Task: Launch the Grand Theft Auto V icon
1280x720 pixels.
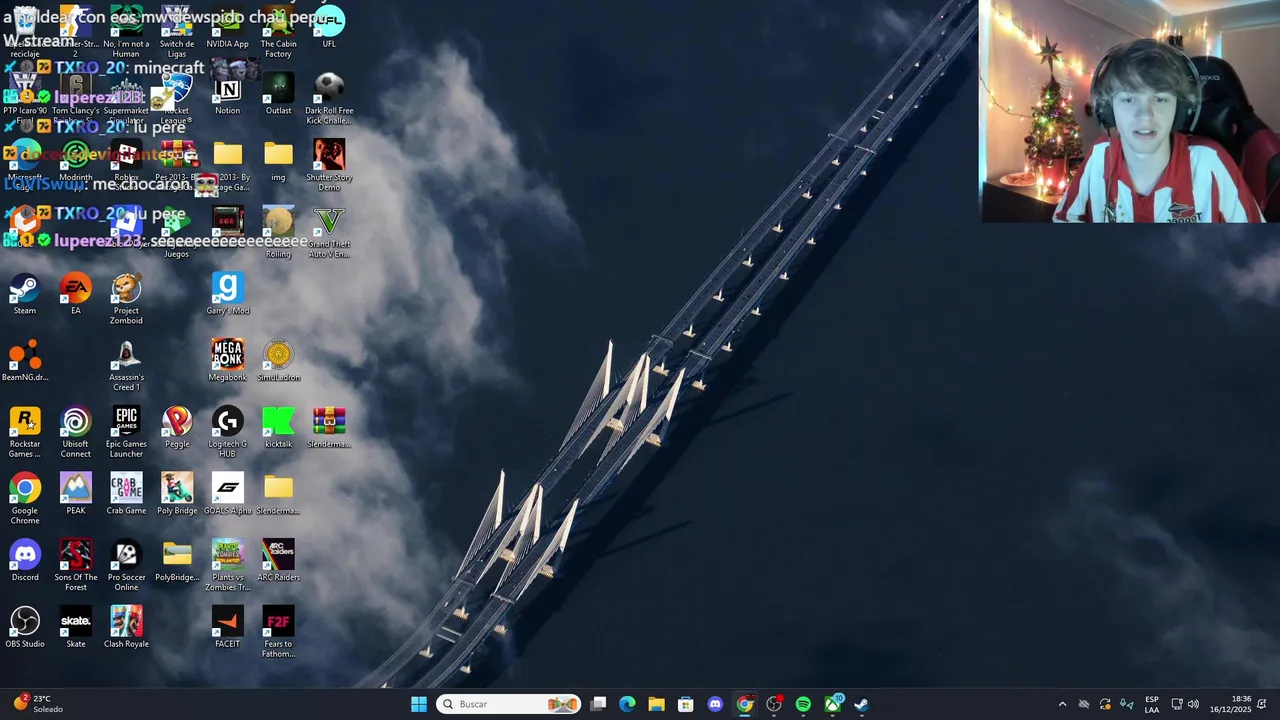Action: click(329, 233)
